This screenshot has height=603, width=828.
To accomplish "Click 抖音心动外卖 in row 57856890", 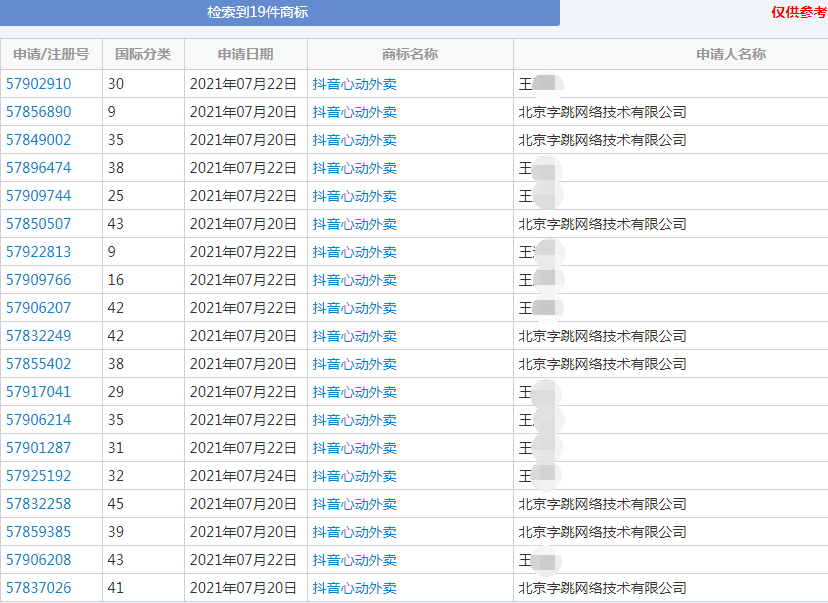I will 354,112.
